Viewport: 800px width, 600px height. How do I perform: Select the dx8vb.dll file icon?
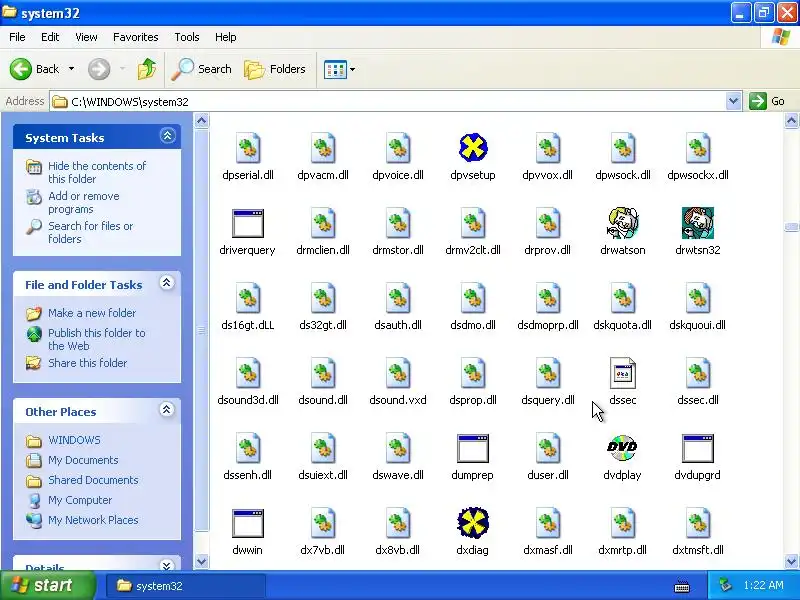pos(398,523)
